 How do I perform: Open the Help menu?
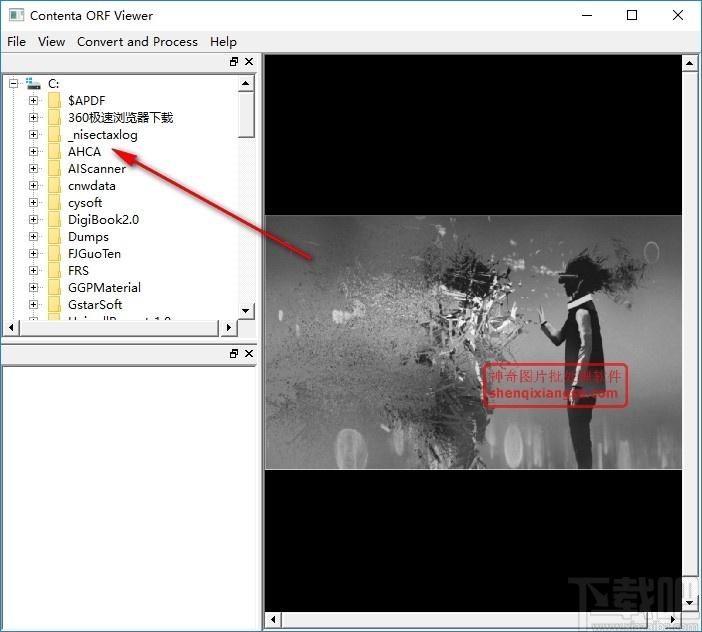223,42
